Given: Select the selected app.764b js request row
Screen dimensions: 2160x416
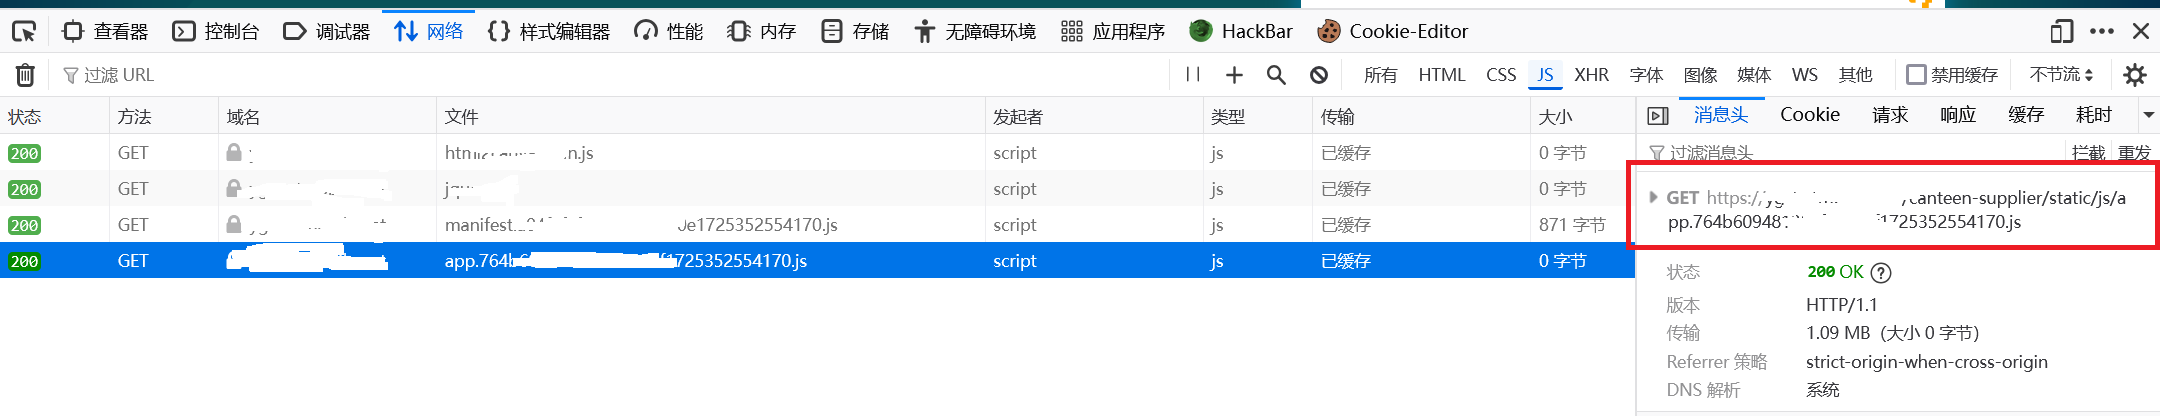Looking at the screenshot, I should click(817, 261).
